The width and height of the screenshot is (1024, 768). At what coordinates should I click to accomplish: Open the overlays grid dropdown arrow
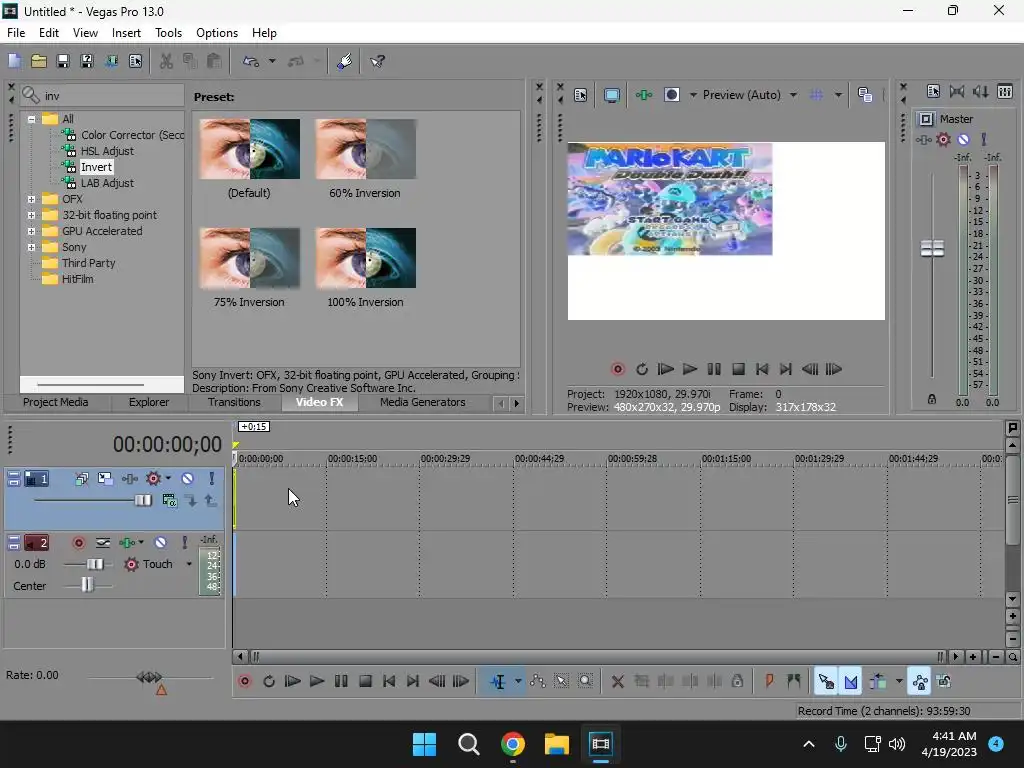click(838, 95)
